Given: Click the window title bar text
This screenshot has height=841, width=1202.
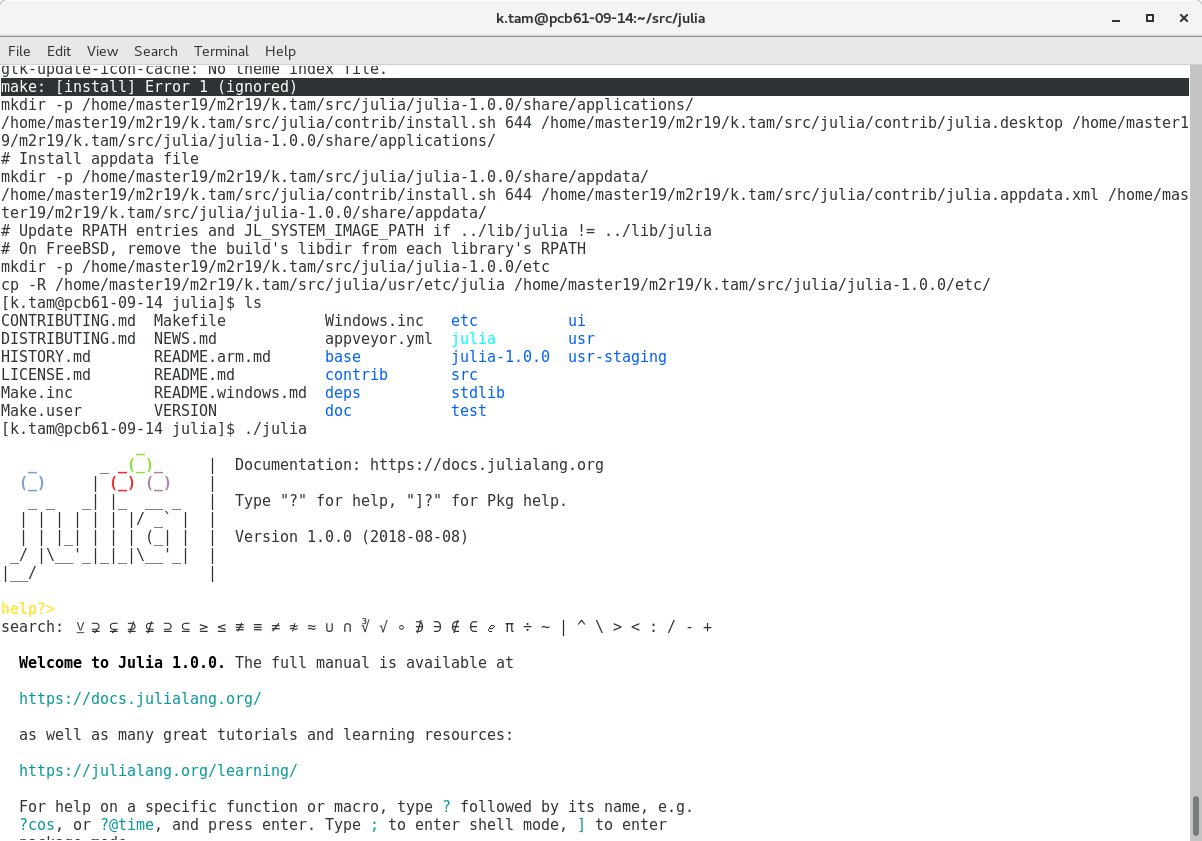Looking at the screenshot, I should coord(601,18).
